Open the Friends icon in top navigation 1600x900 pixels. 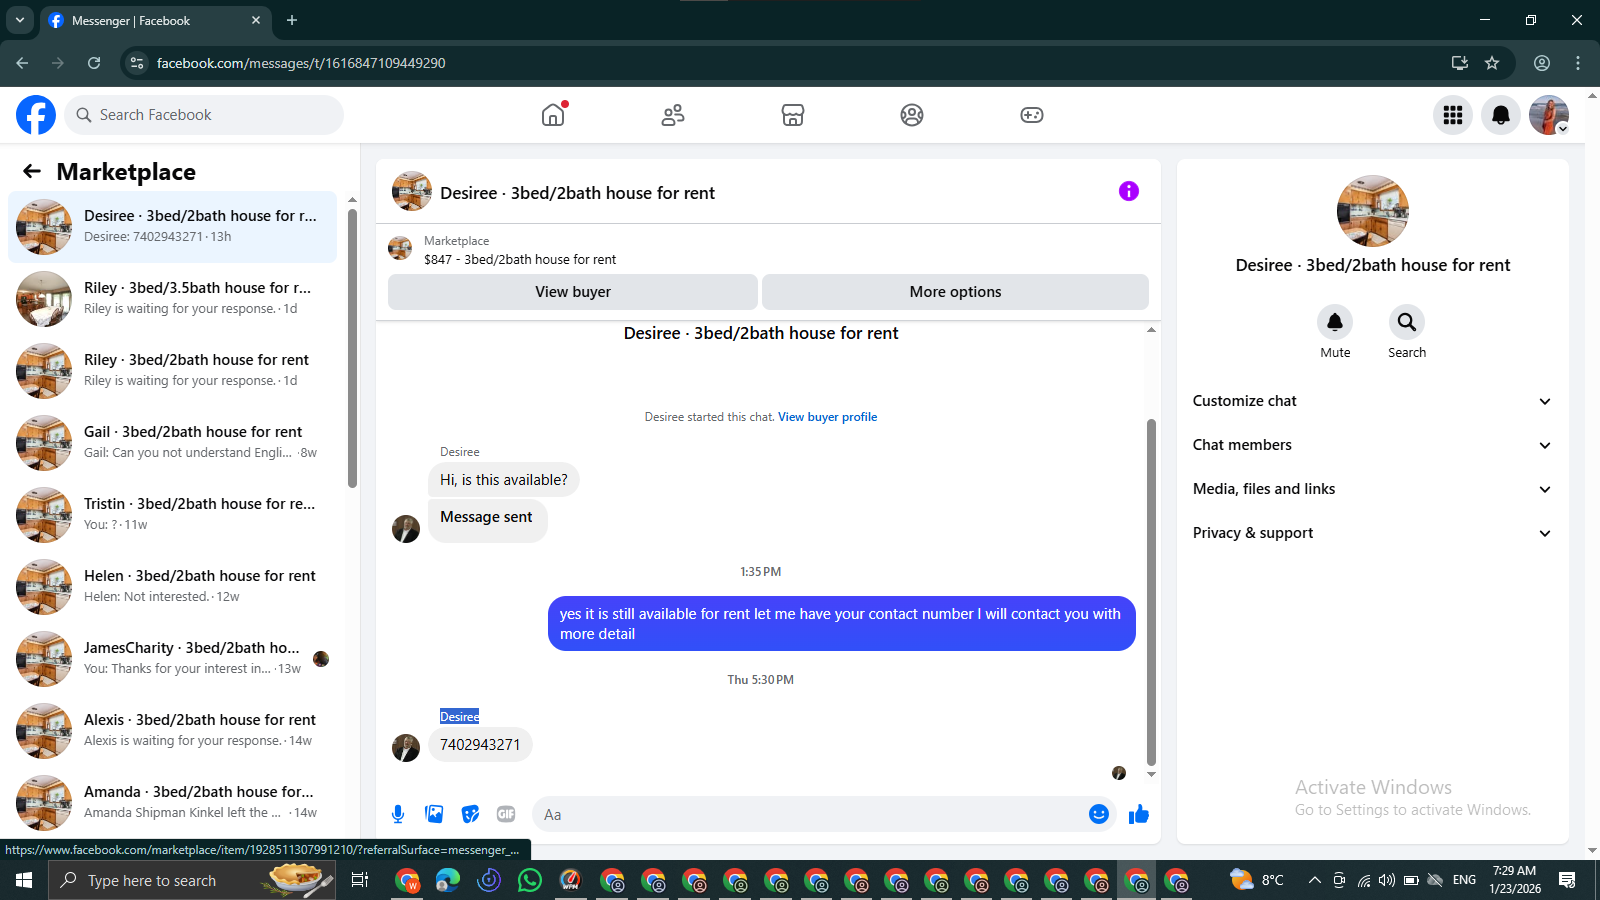click(x=673, y=115)
